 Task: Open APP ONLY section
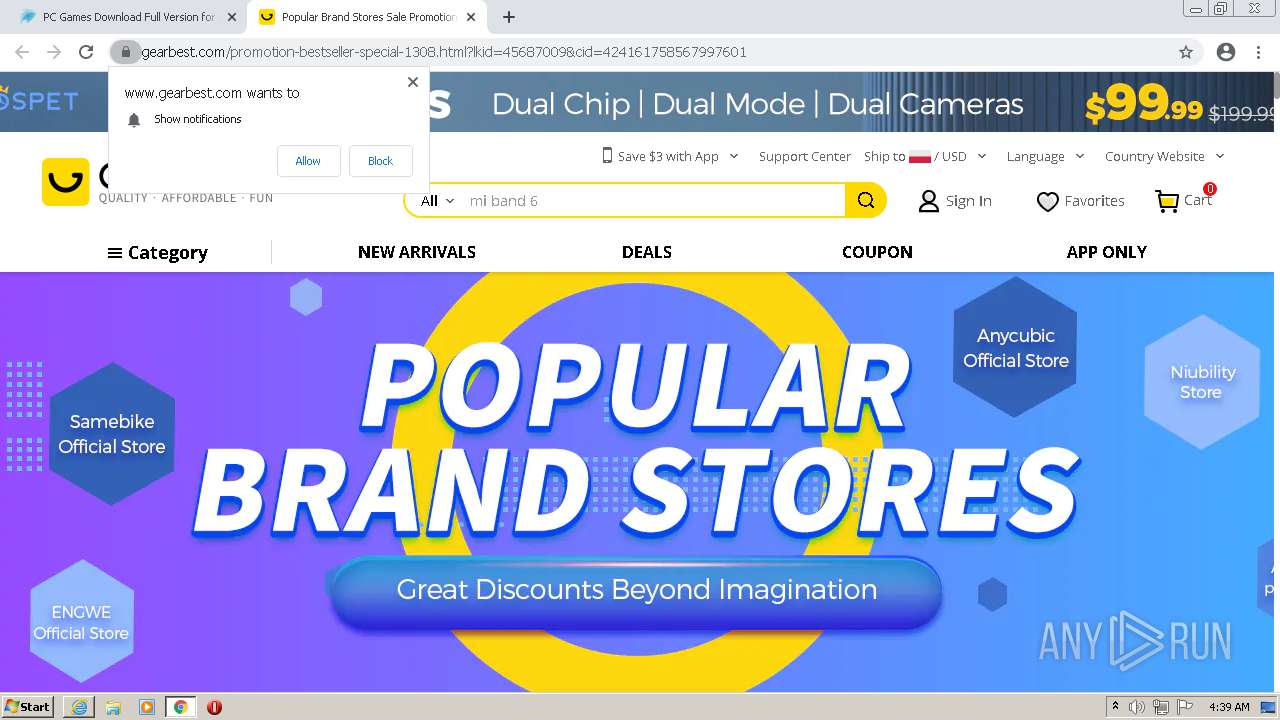[x=1107, y=252]
